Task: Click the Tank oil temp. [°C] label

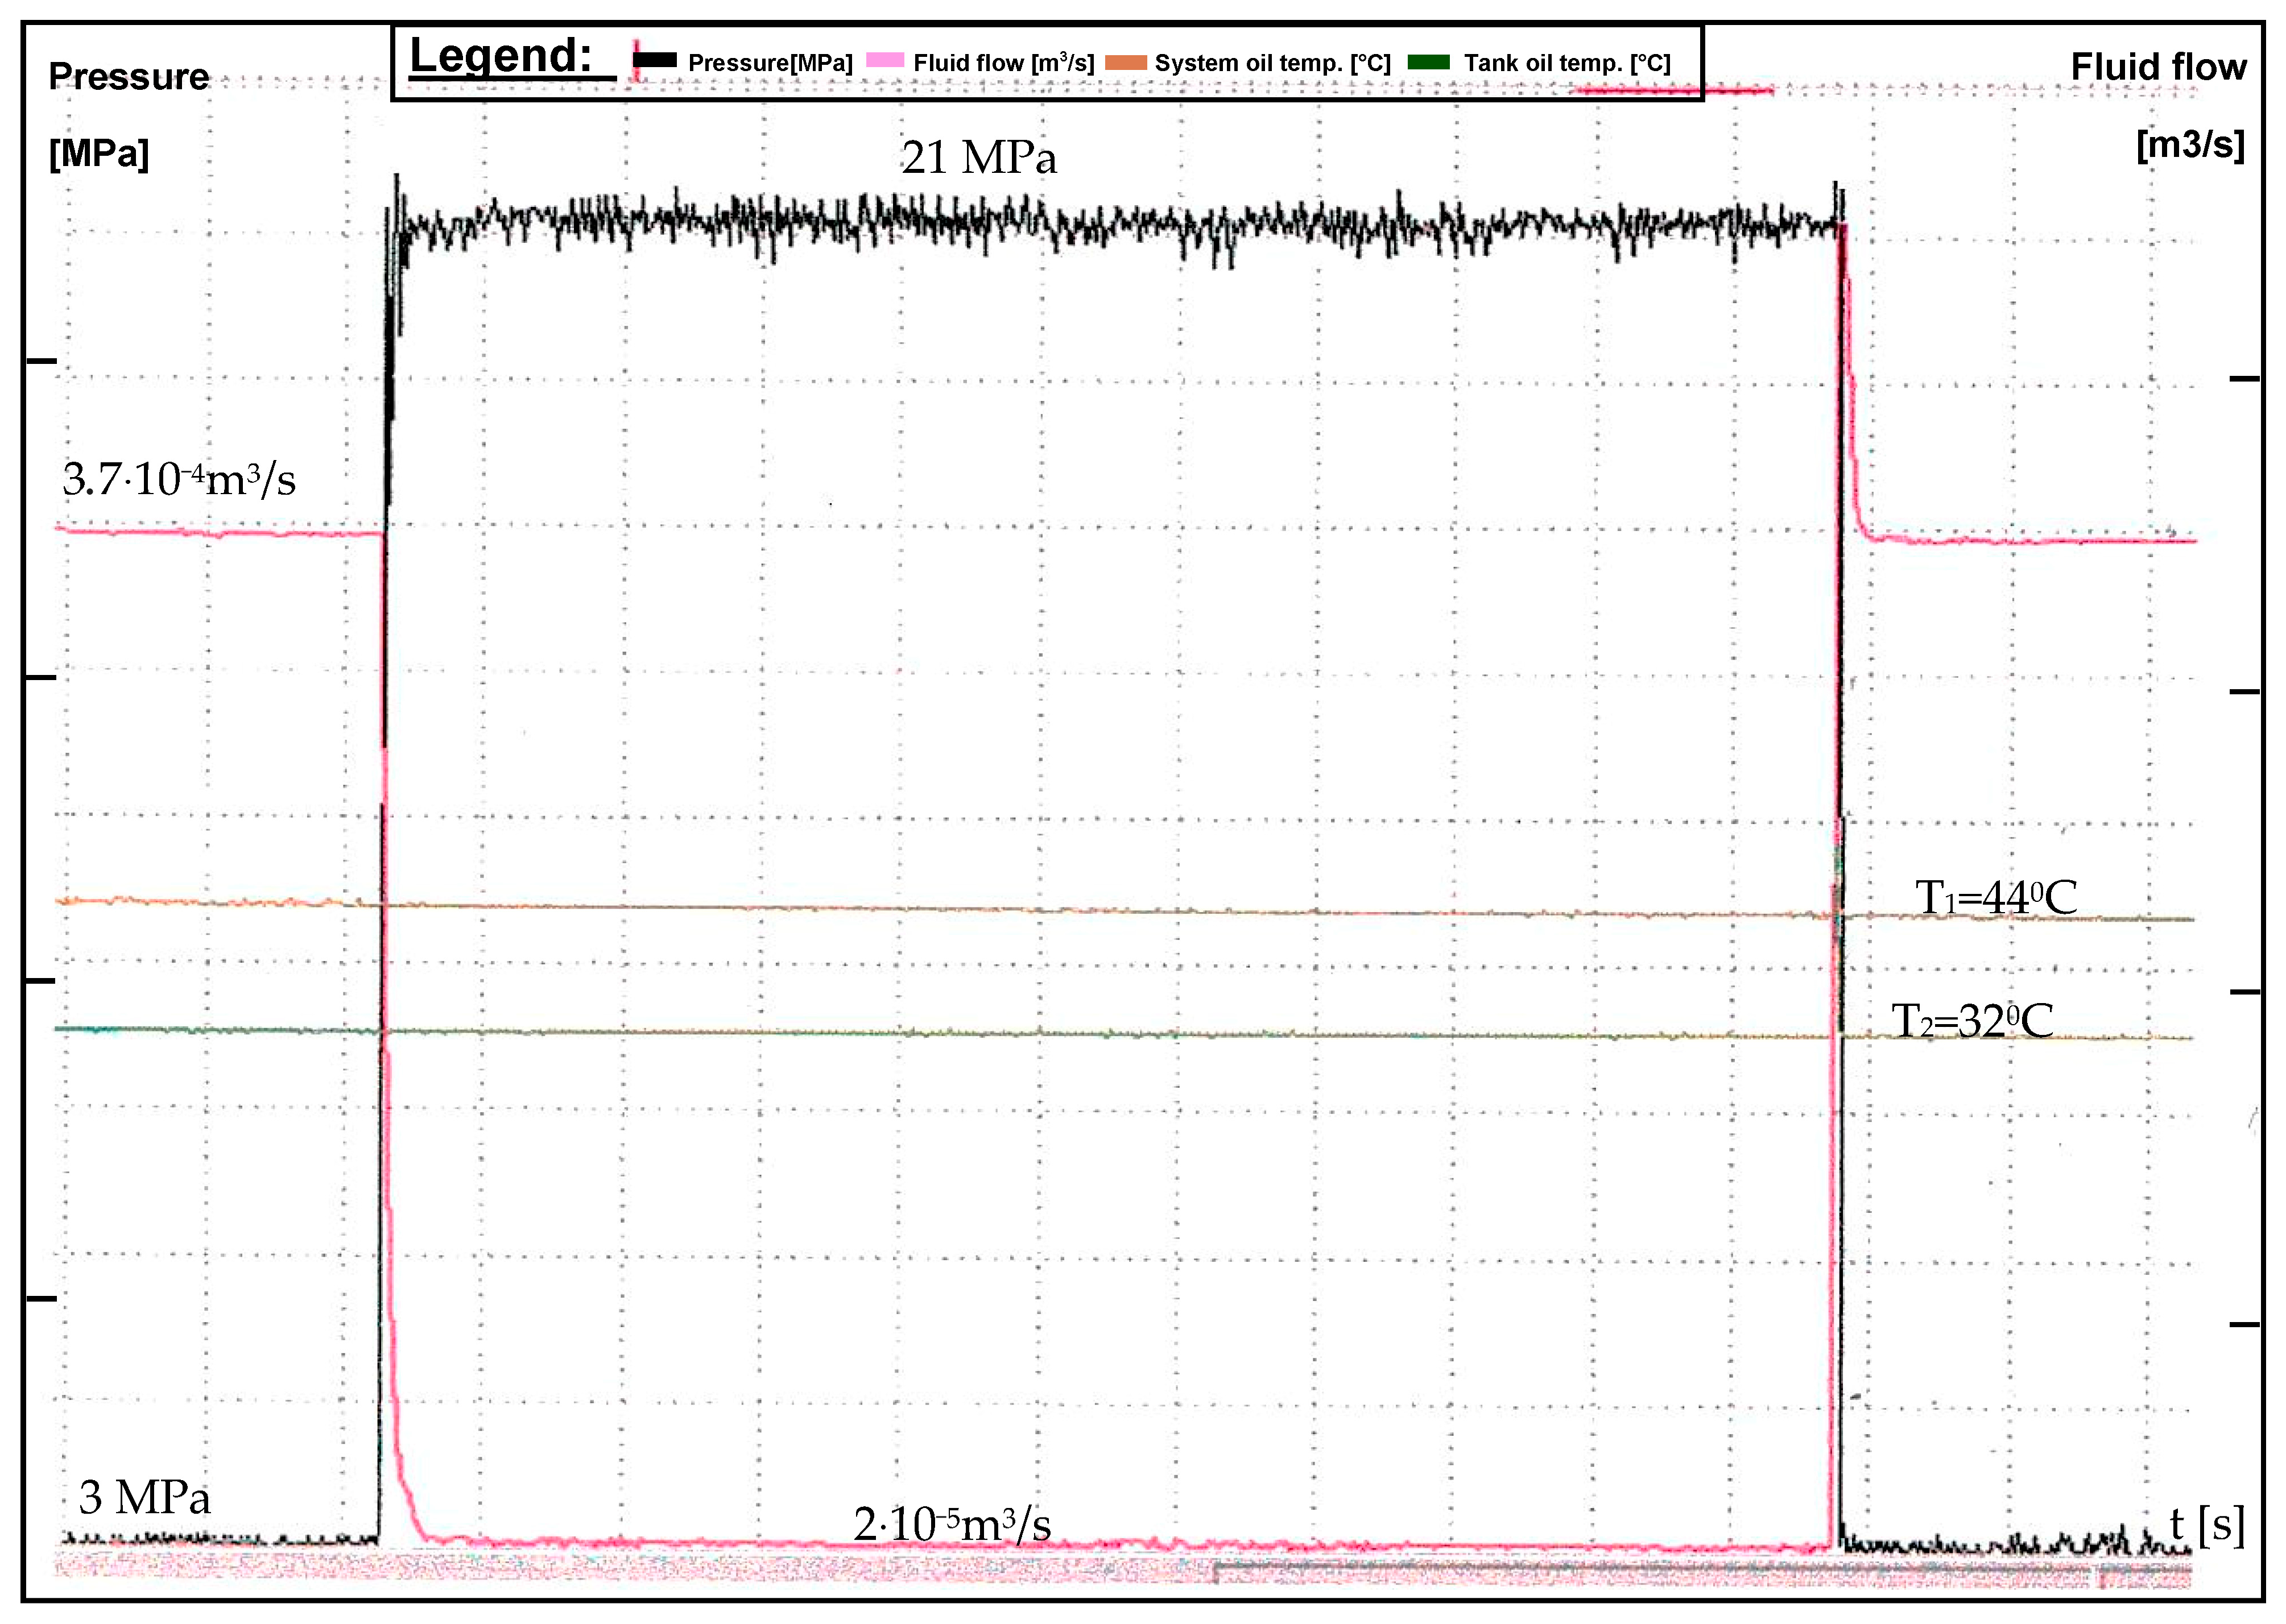Action: coord(1567,63)
